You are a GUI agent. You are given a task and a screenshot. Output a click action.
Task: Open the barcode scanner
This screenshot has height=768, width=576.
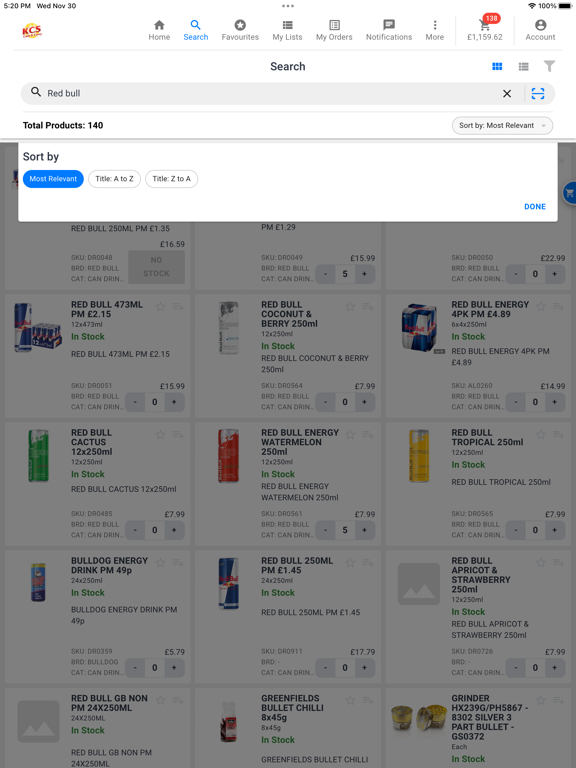(x=538, y=94)
